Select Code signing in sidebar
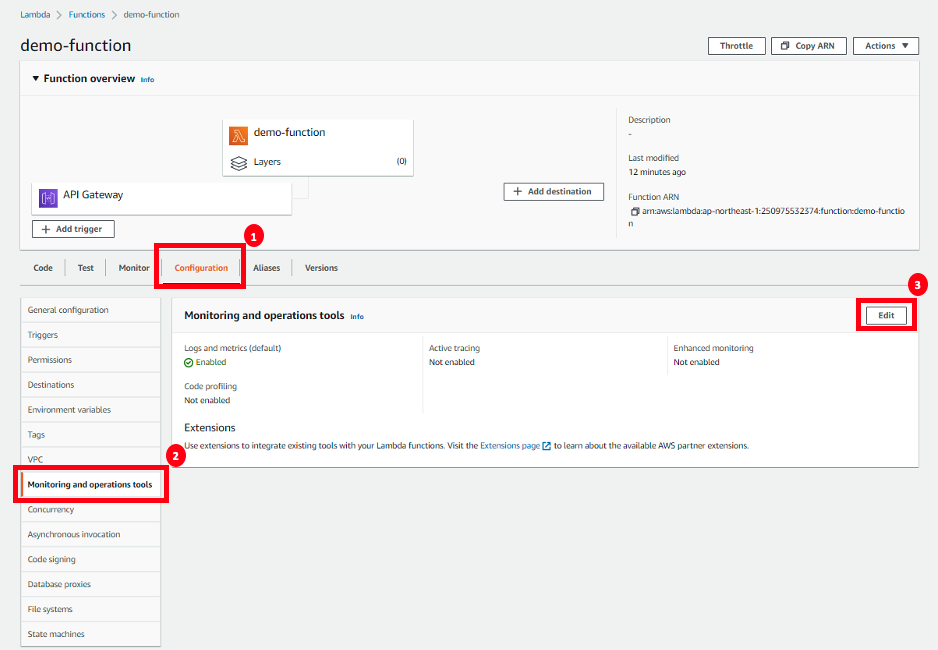Viewport: 938px width, 650px height. tap(90, 560)
